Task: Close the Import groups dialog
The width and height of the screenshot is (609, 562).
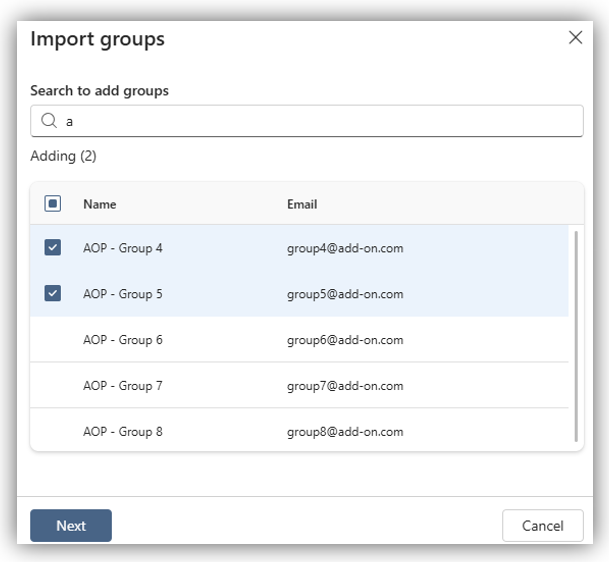Action: (575, 38)
